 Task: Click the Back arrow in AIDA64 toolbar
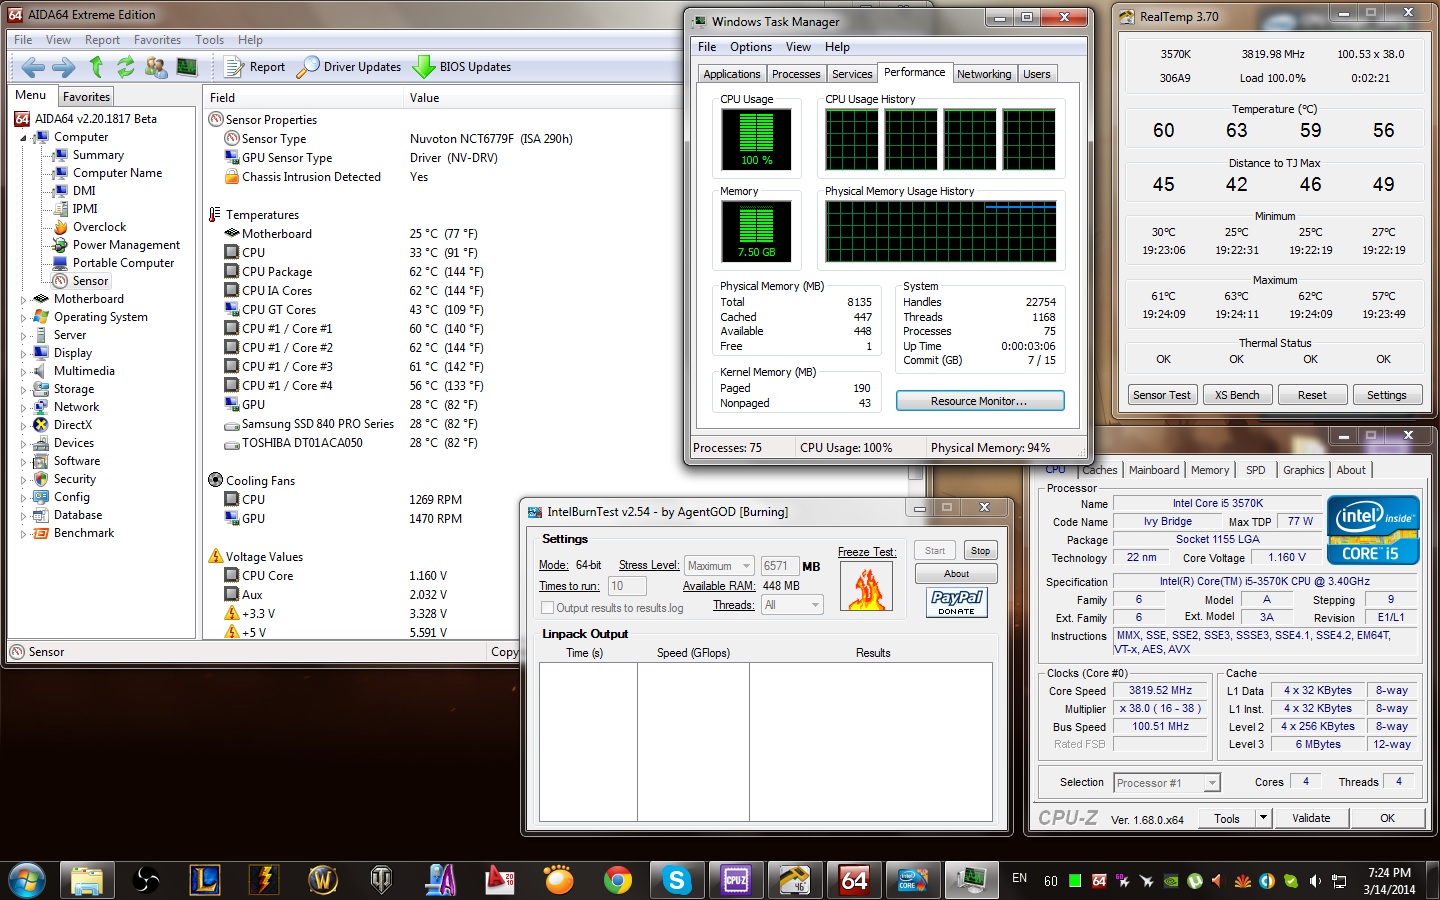[x=33, y=67]
